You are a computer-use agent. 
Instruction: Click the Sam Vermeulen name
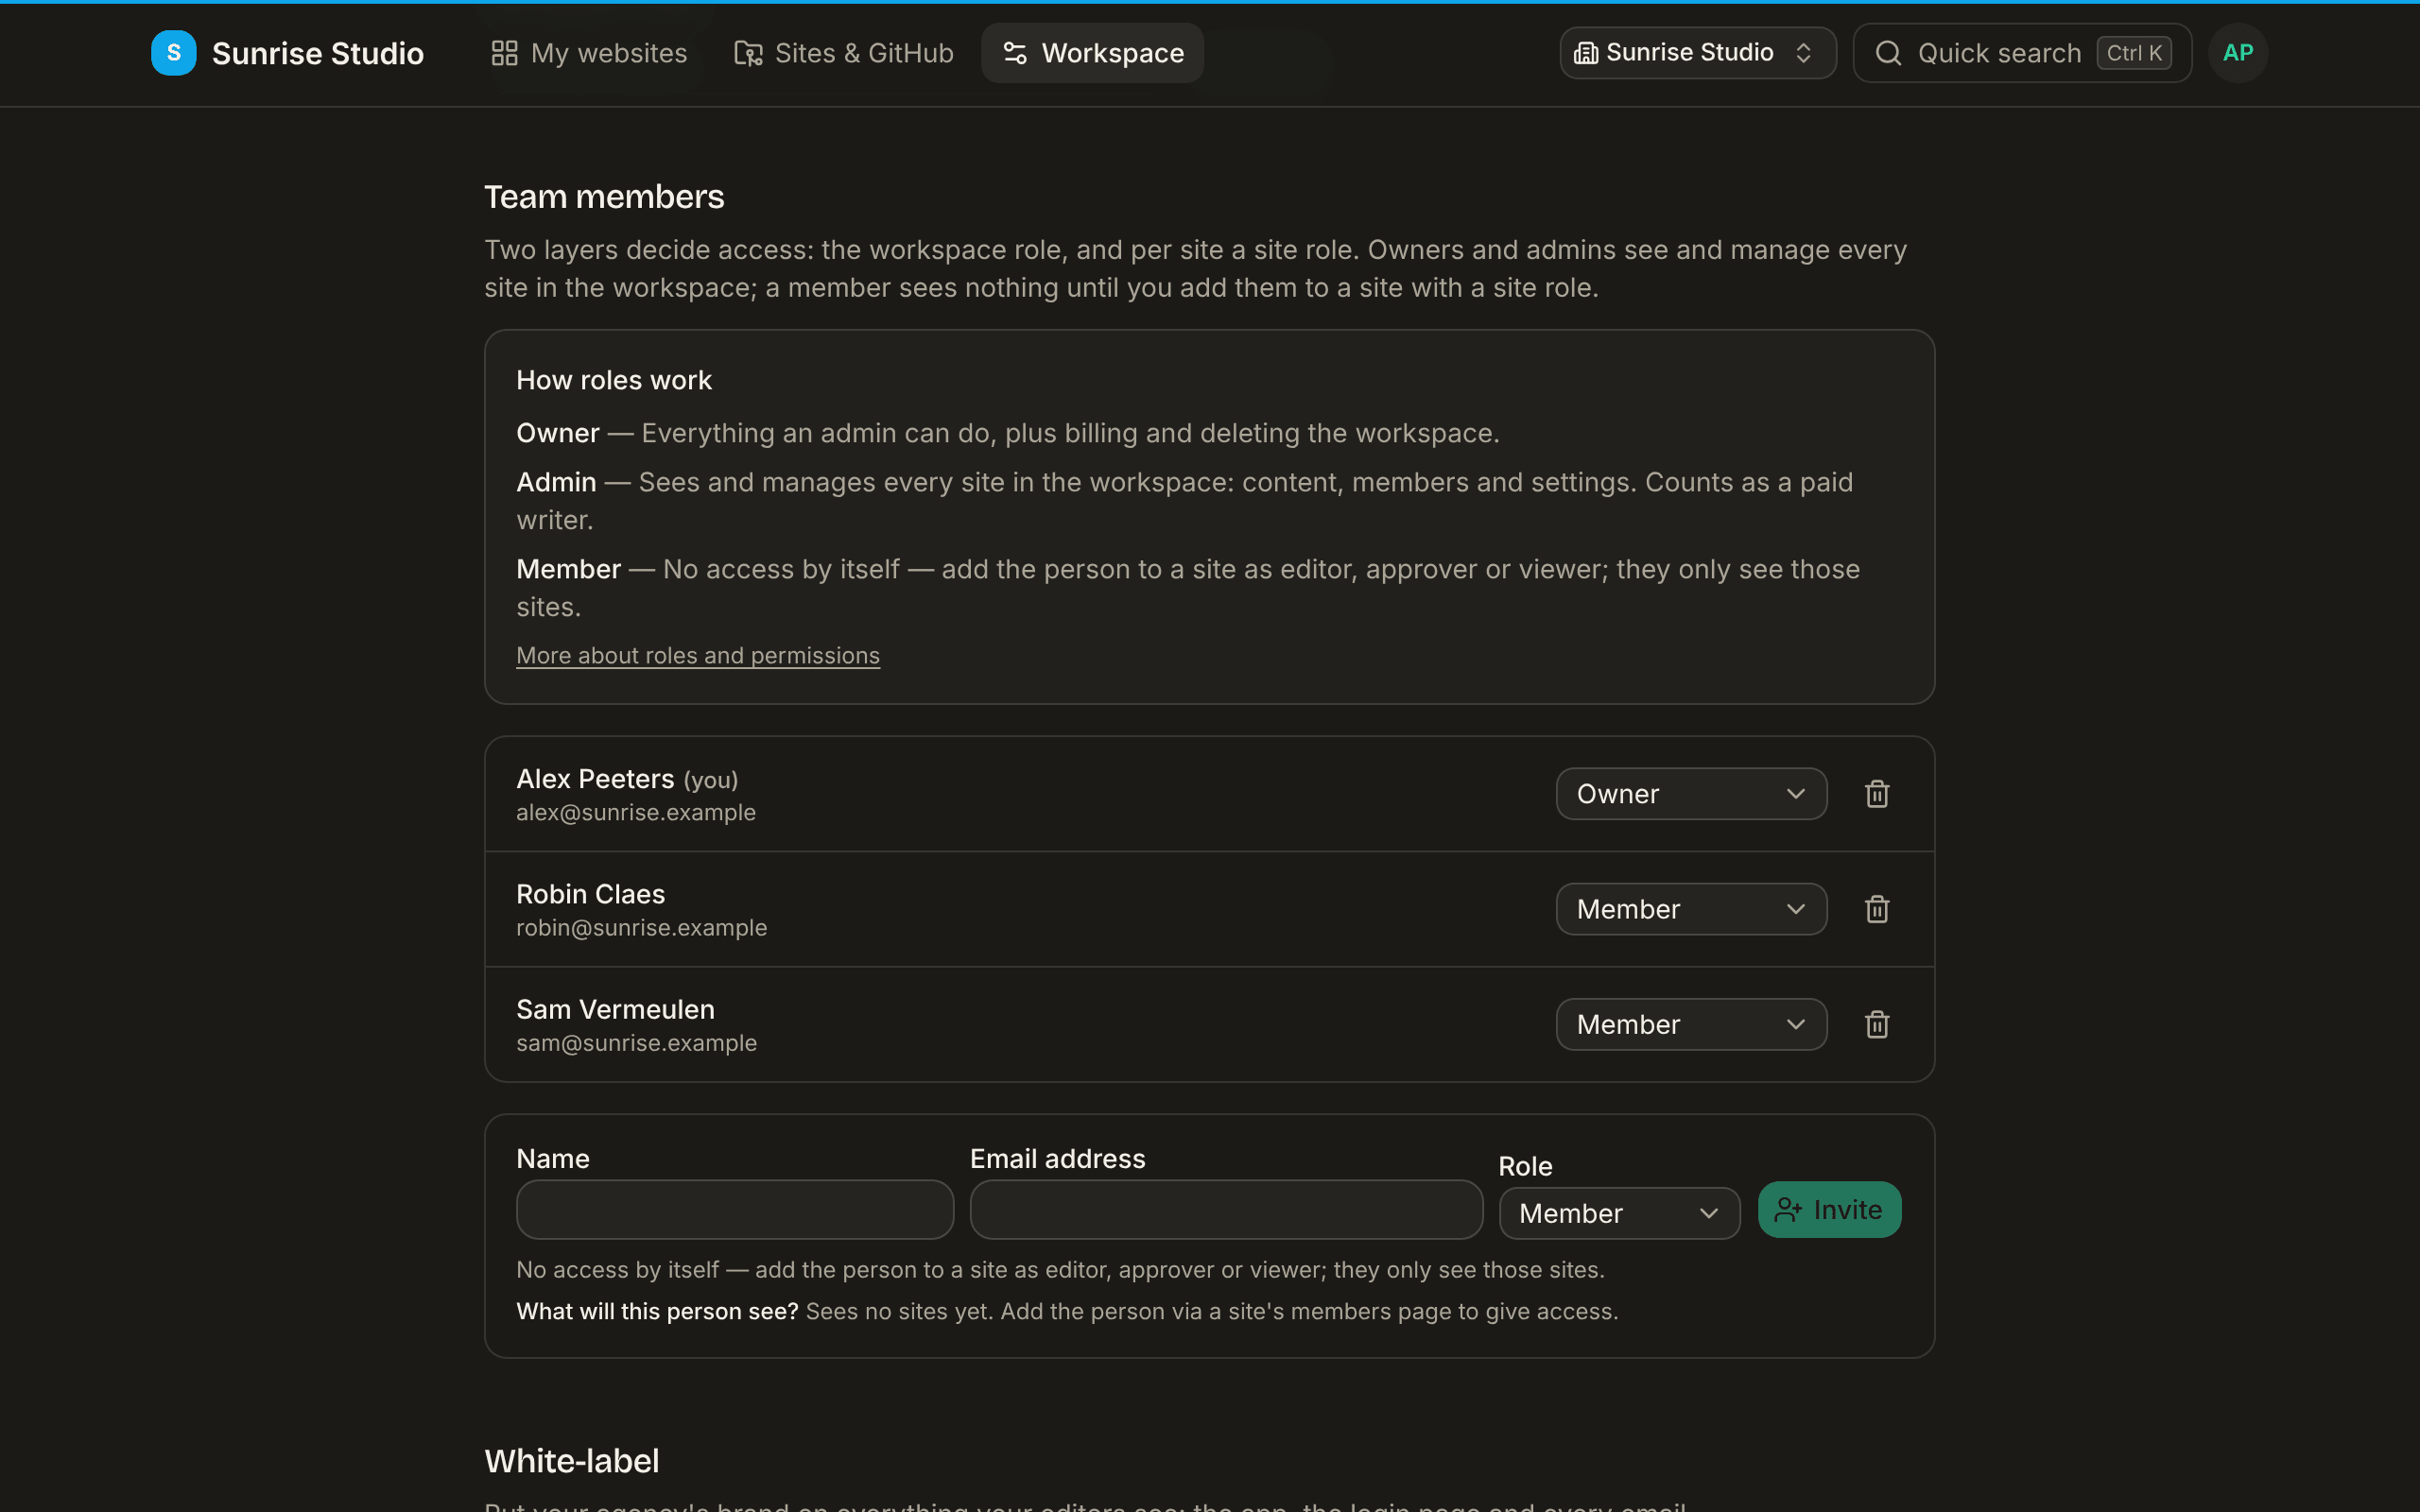click(x=615, y=1009)
